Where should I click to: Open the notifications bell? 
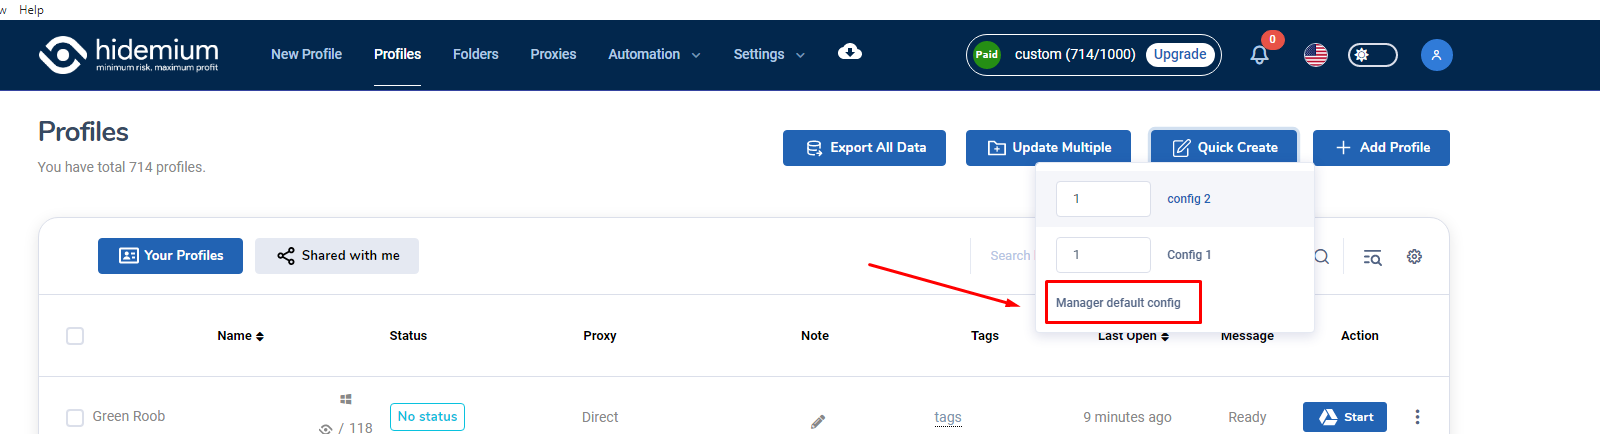click(1259, 55)
